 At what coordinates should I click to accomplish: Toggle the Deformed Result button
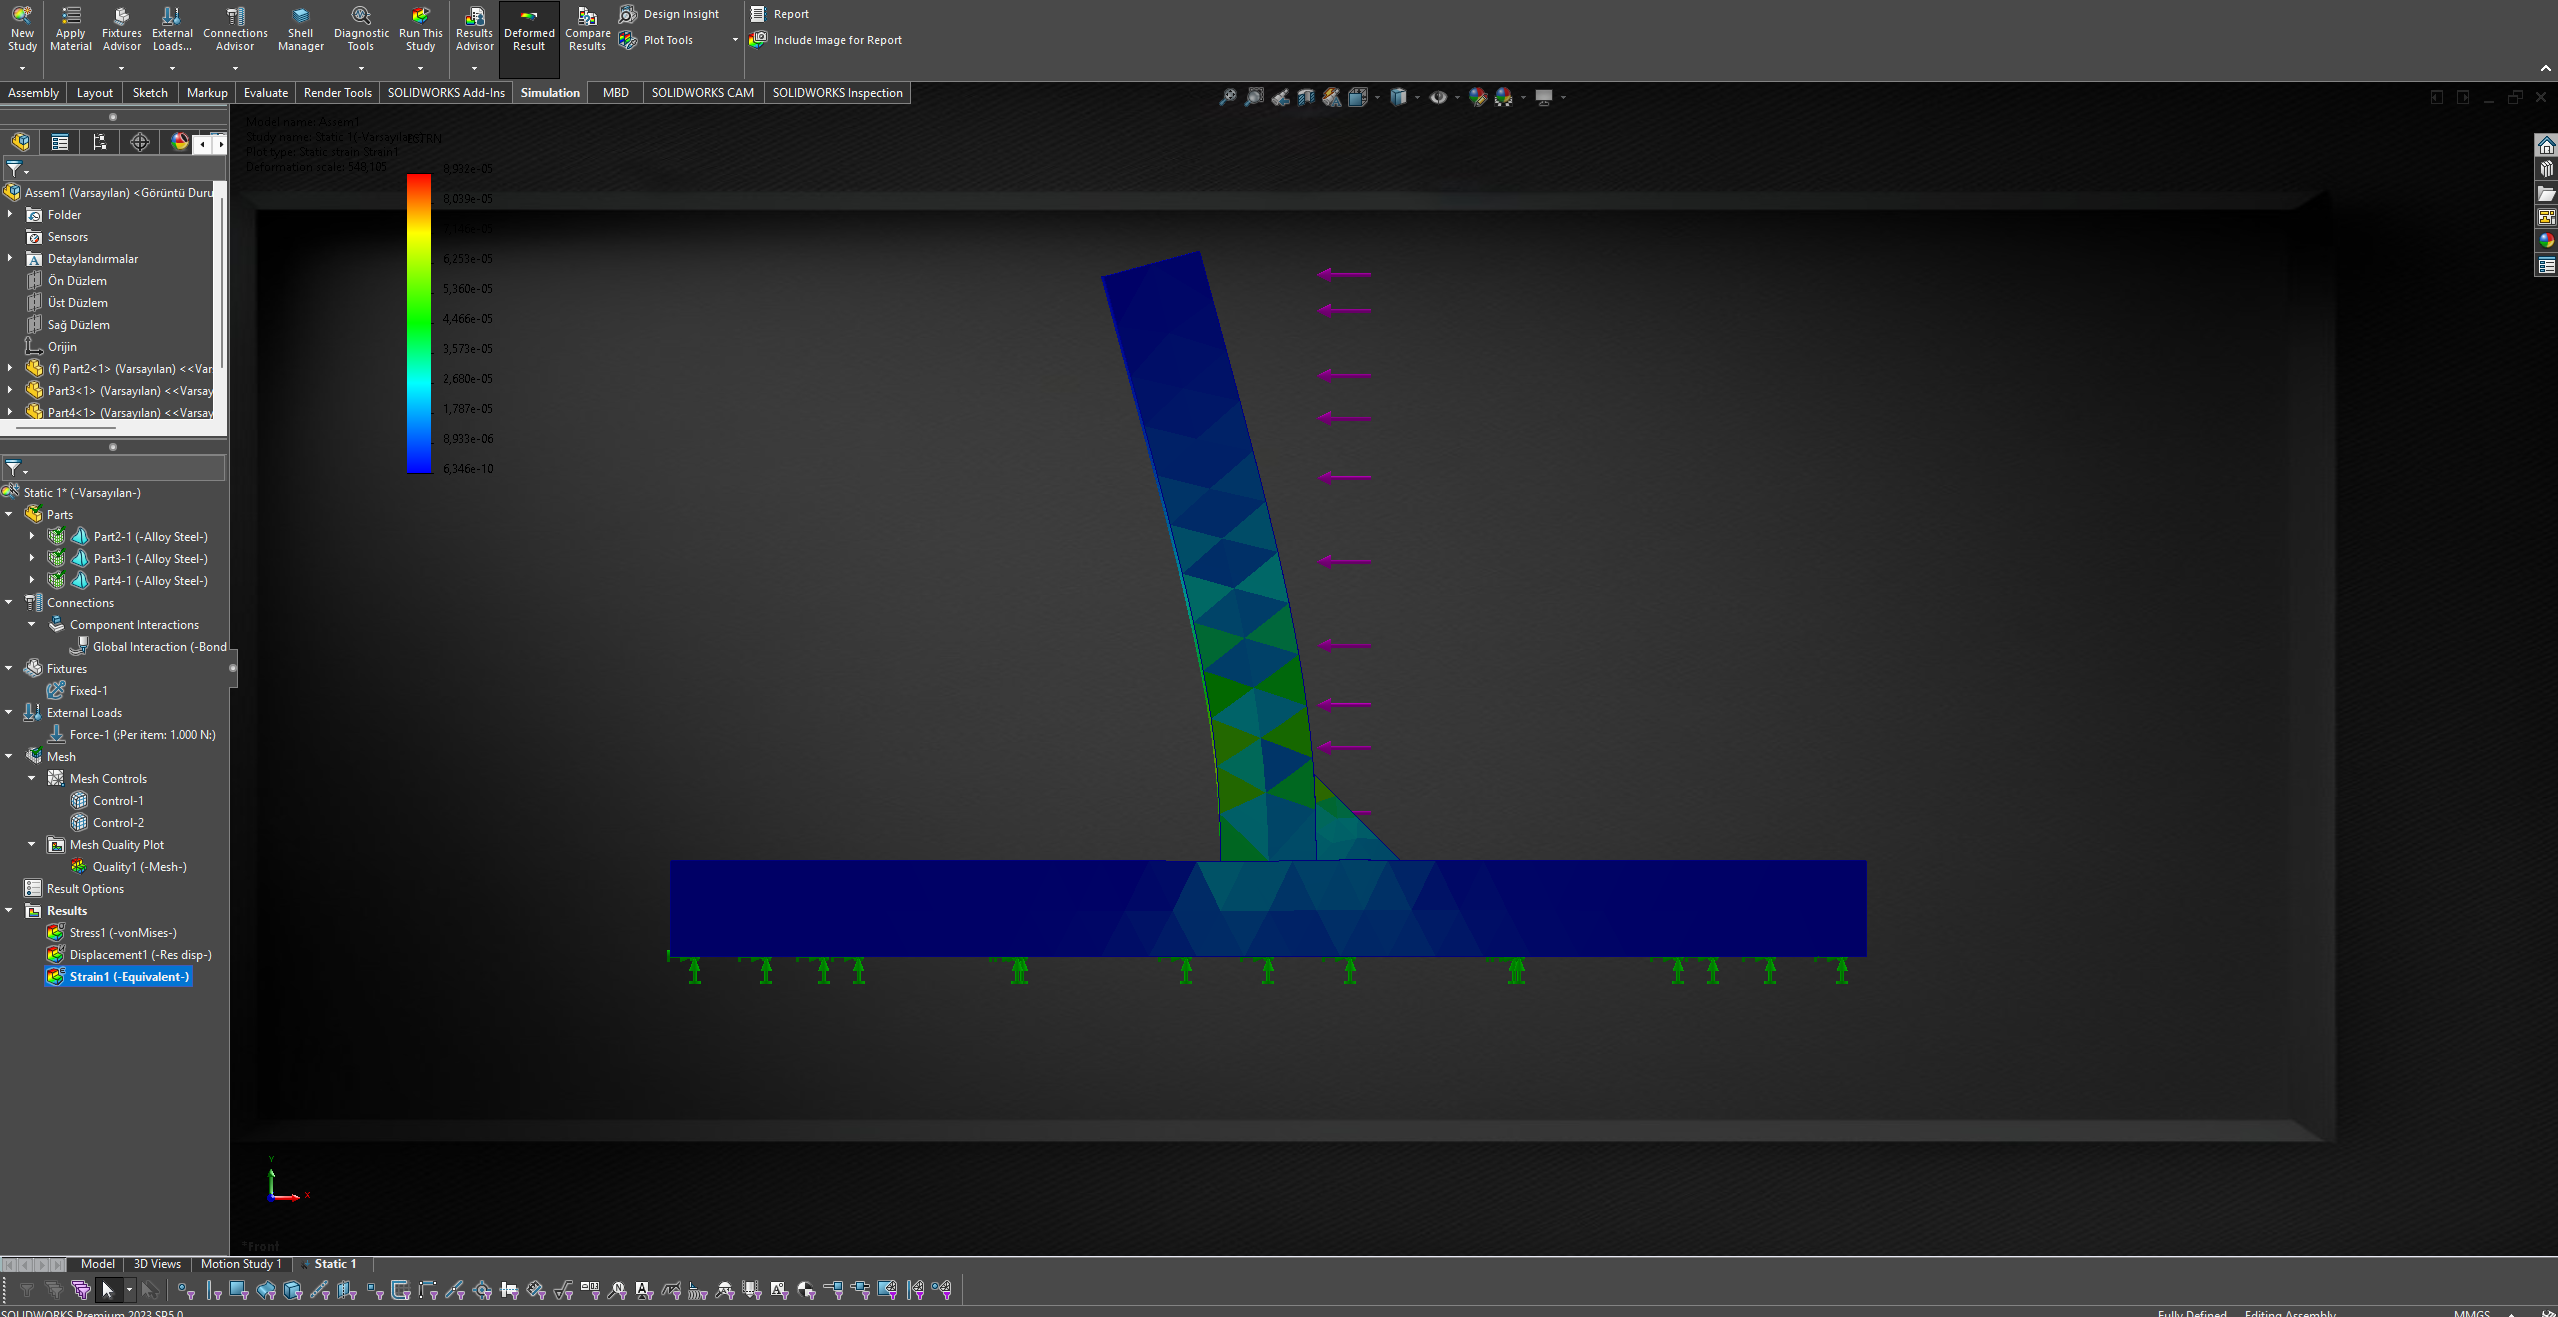tap(529, 28)
